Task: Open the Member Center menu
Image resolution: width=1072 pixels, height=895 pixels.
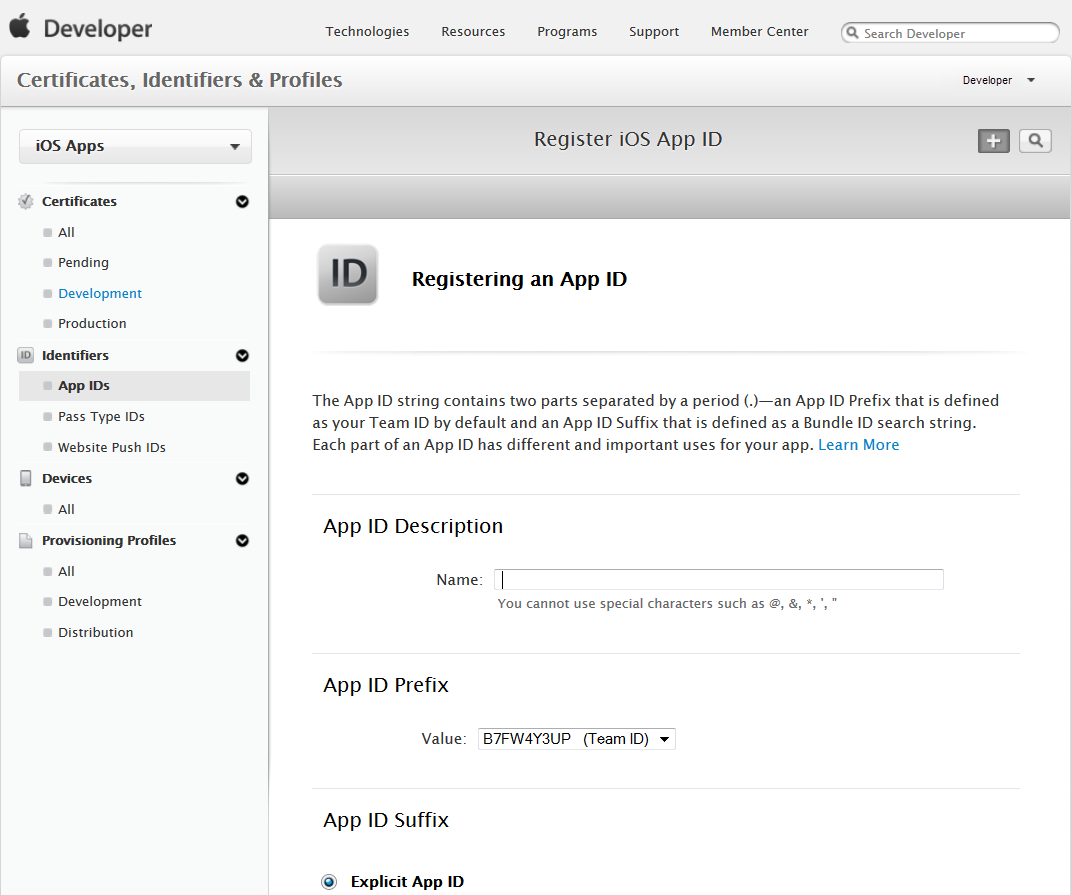Action: [760, 31]
